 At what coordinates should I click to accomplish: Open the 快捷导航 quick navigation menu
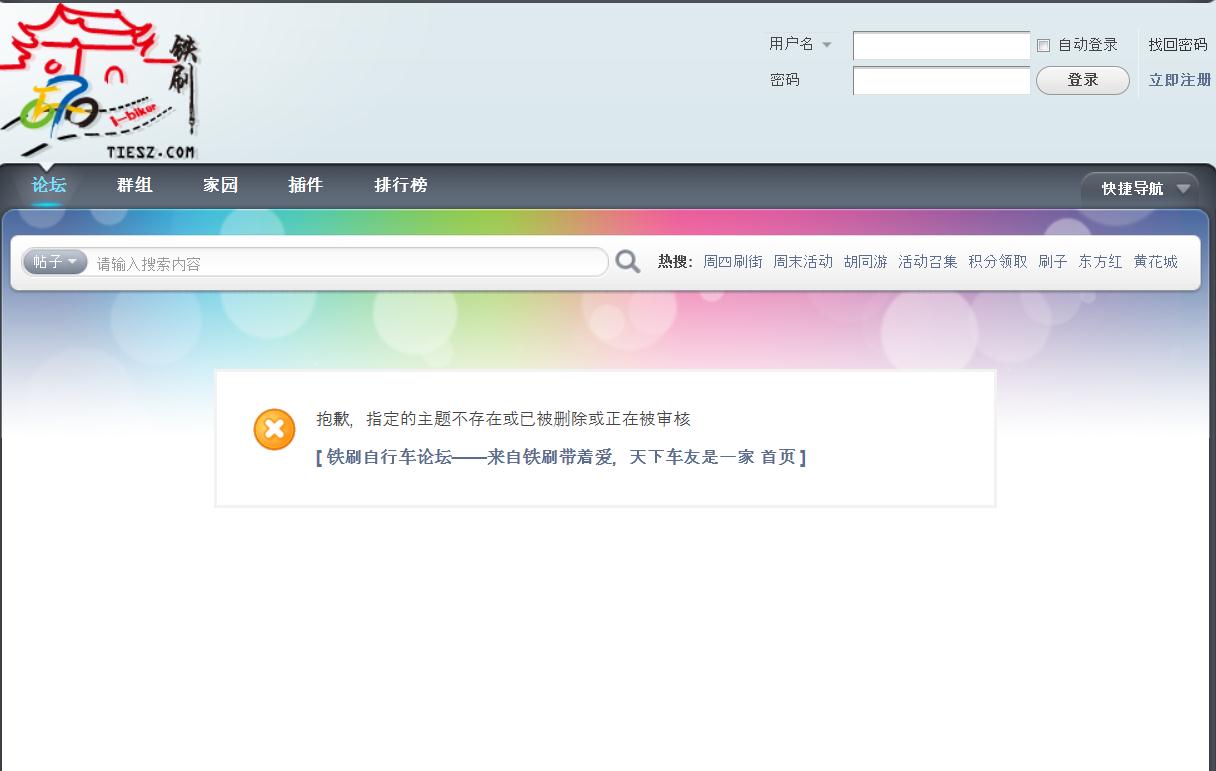pos(1138,188)
